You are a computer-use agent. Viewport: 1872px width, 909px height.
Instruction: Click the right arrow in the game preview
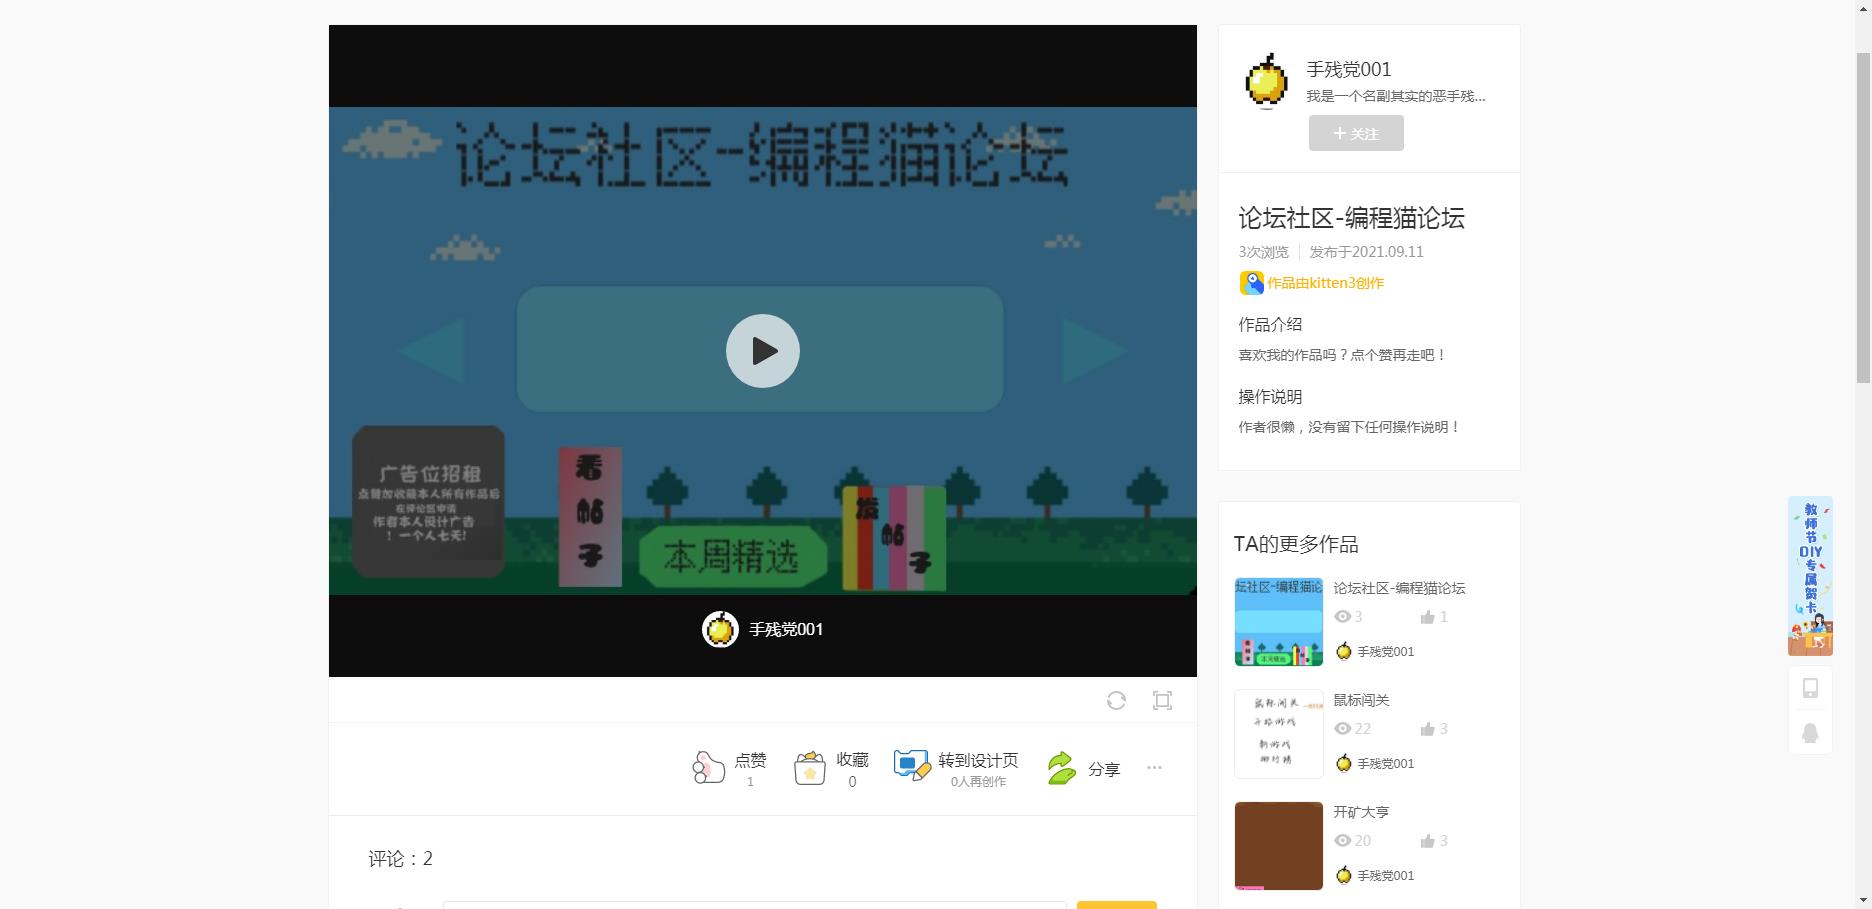pyautogui.click(x=1094, y=351)
